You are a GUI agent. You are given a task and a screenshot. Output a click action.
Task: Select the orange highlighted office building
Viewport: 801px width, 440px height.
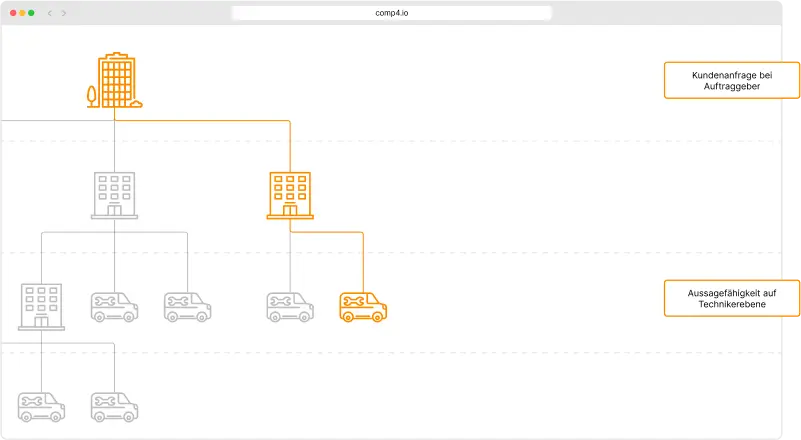(x=290, y=195)
